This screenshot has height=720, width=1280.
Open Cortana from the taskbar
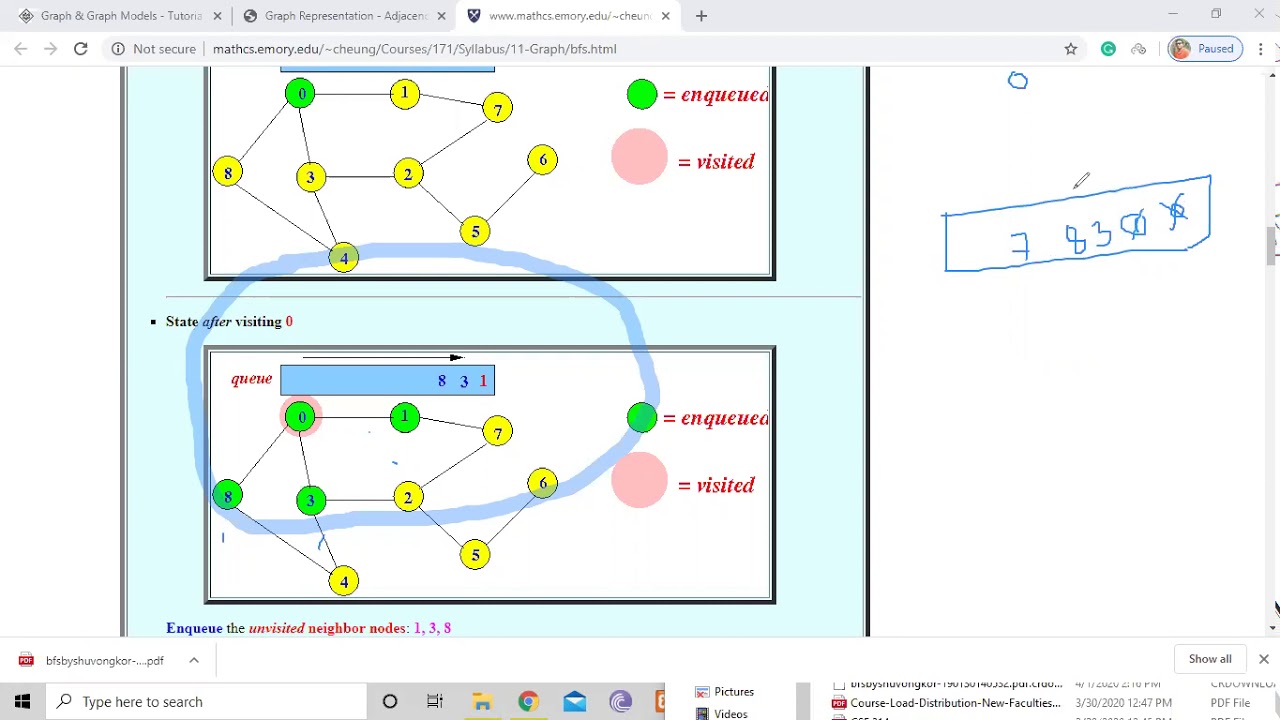pyautogui.click(x=390, y=702)
